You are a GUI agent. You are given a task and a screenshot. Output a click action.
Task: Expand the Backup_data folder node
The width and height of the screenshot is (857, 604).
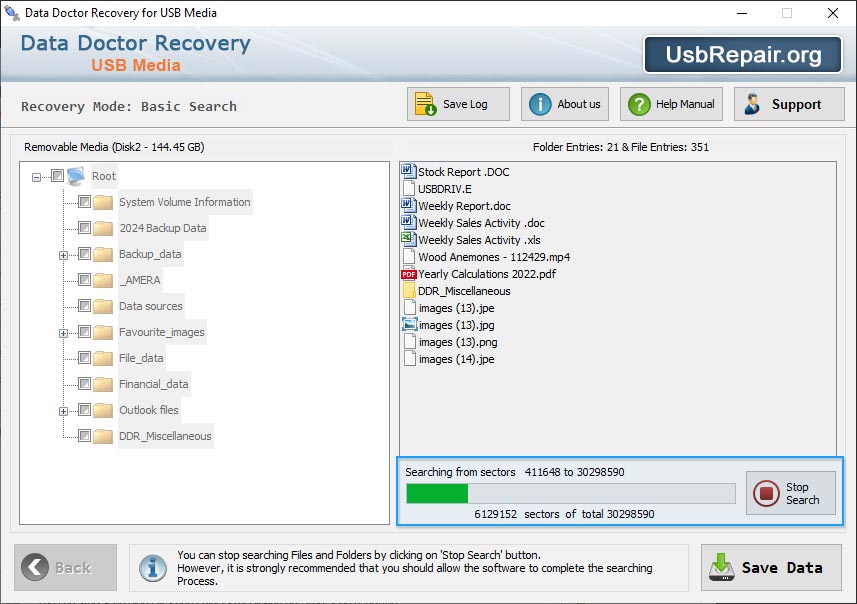pyautogui.click(x=63, y=255)
